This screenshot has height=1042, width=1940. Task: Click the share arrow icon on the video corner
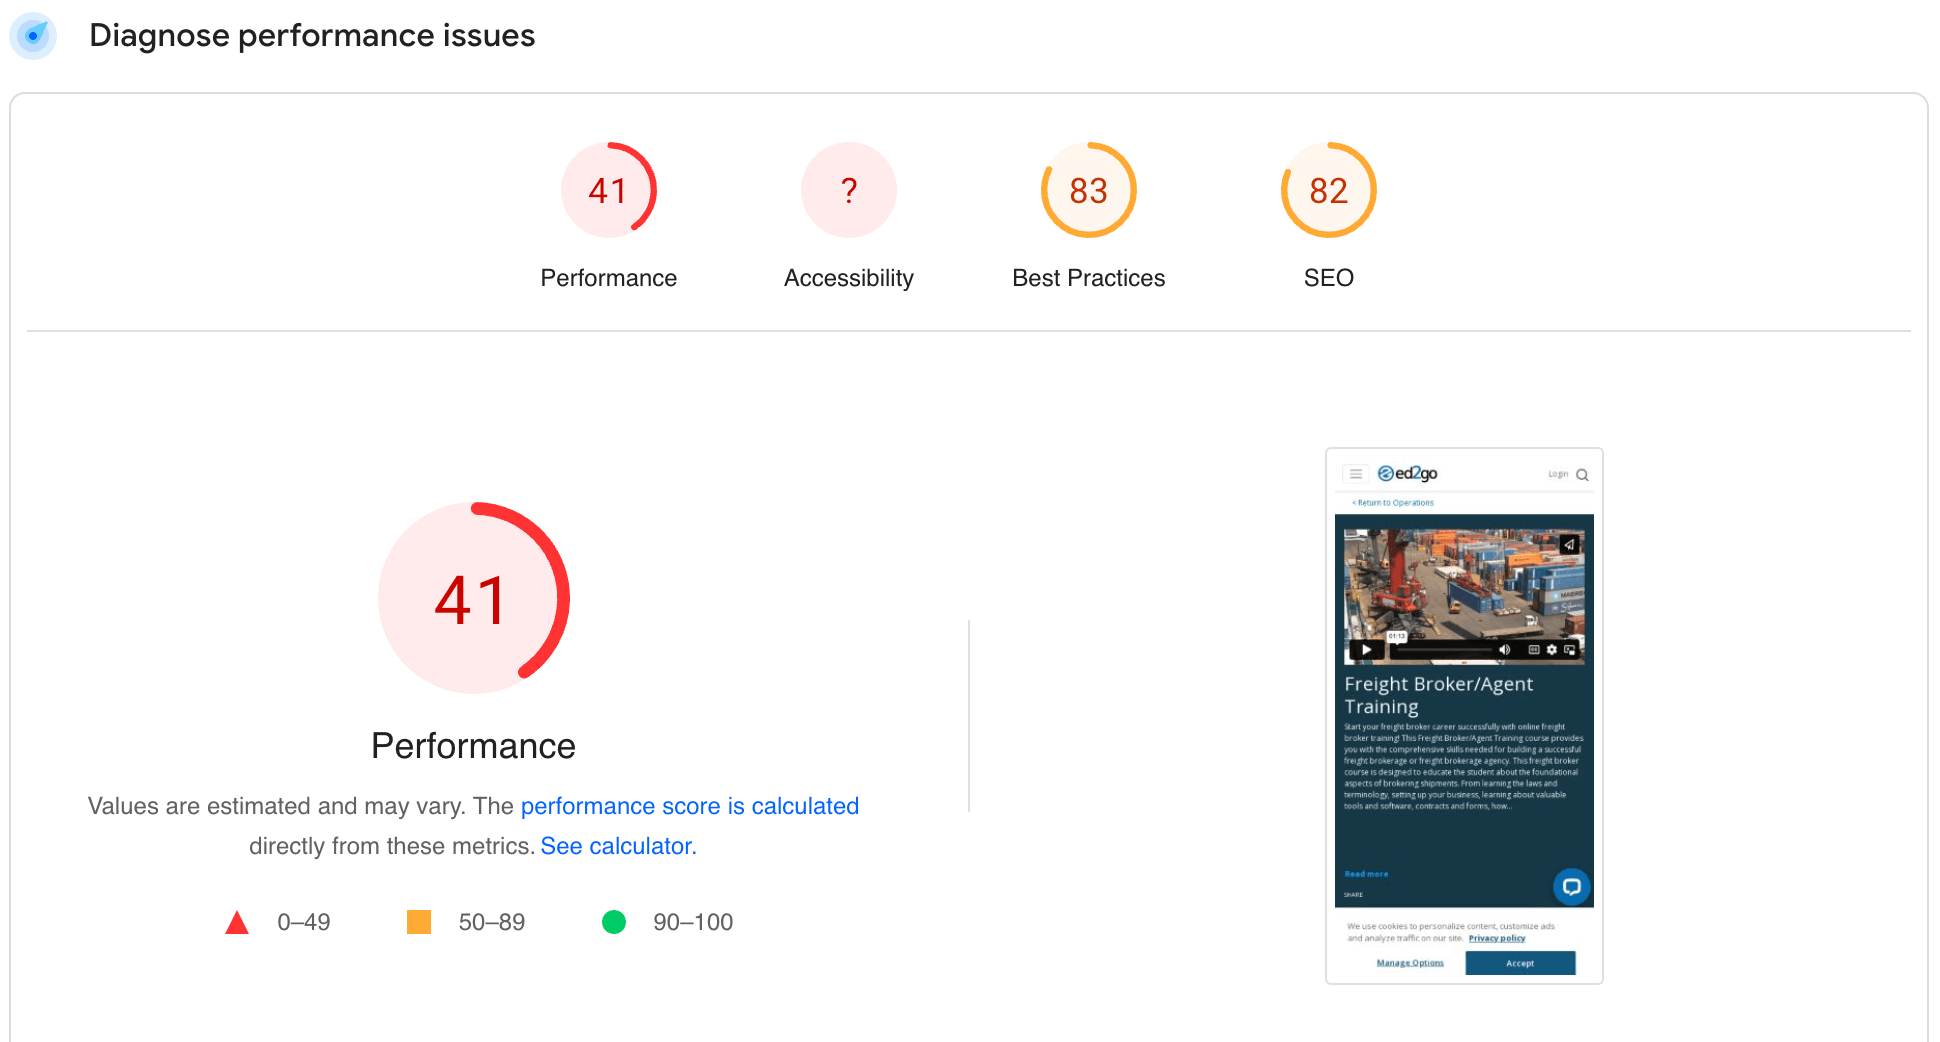pos(1568,545)
